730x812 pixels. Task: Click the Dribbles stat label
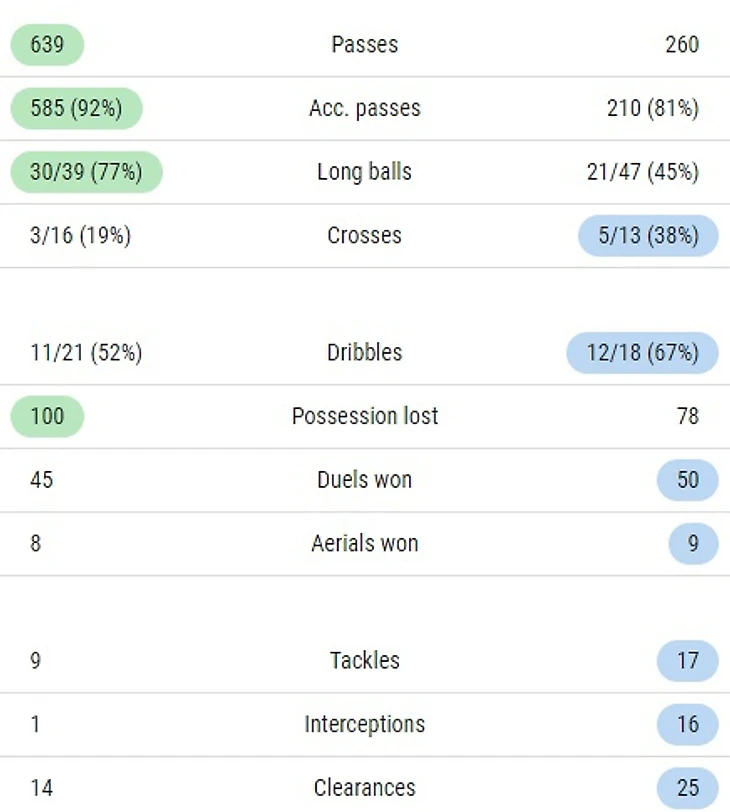click(364, 352)
